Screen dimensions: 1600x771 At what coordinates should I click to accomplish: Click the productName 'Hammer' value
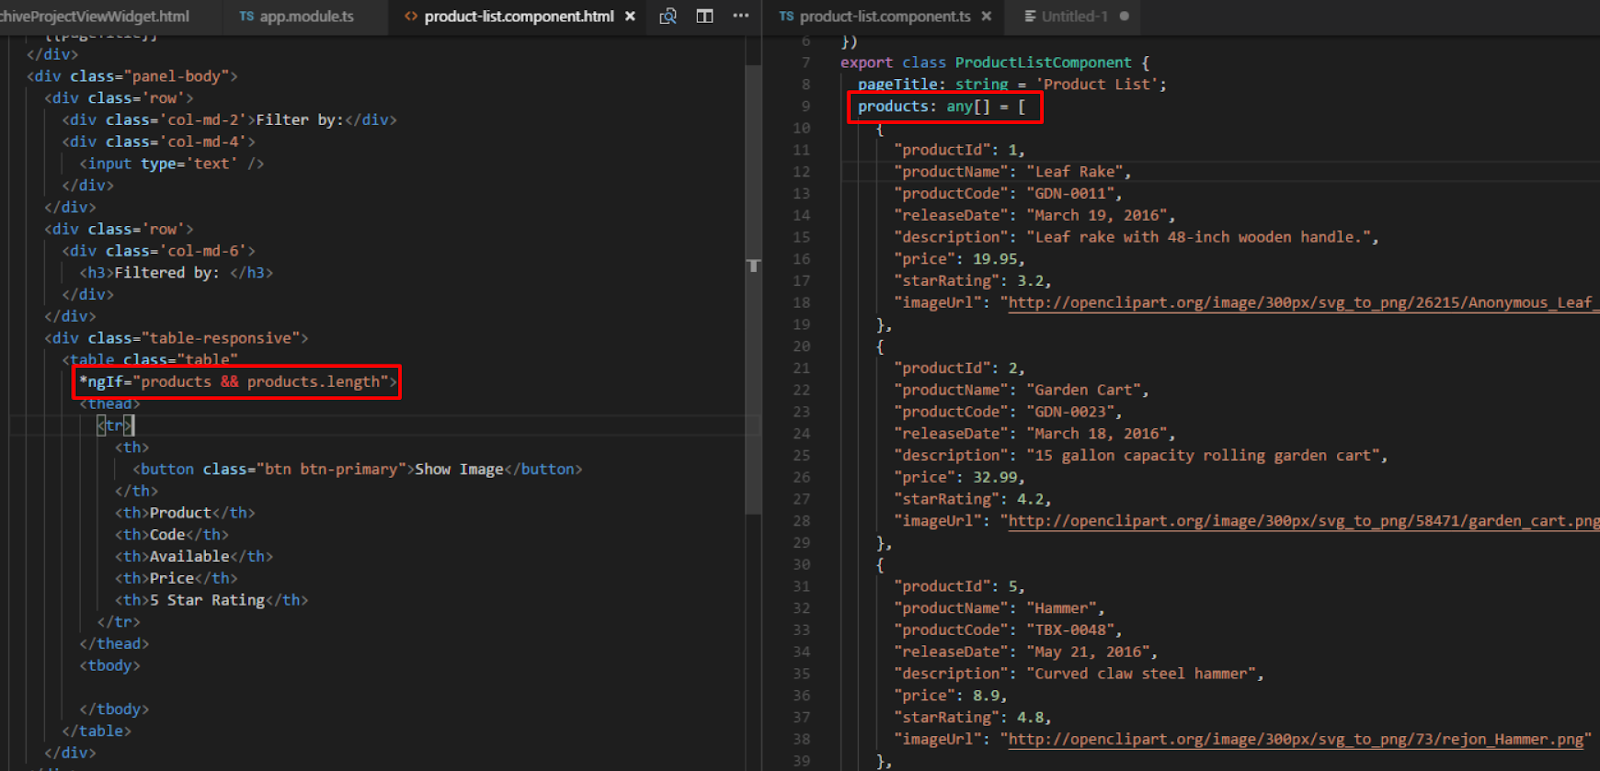(1061, 608)
